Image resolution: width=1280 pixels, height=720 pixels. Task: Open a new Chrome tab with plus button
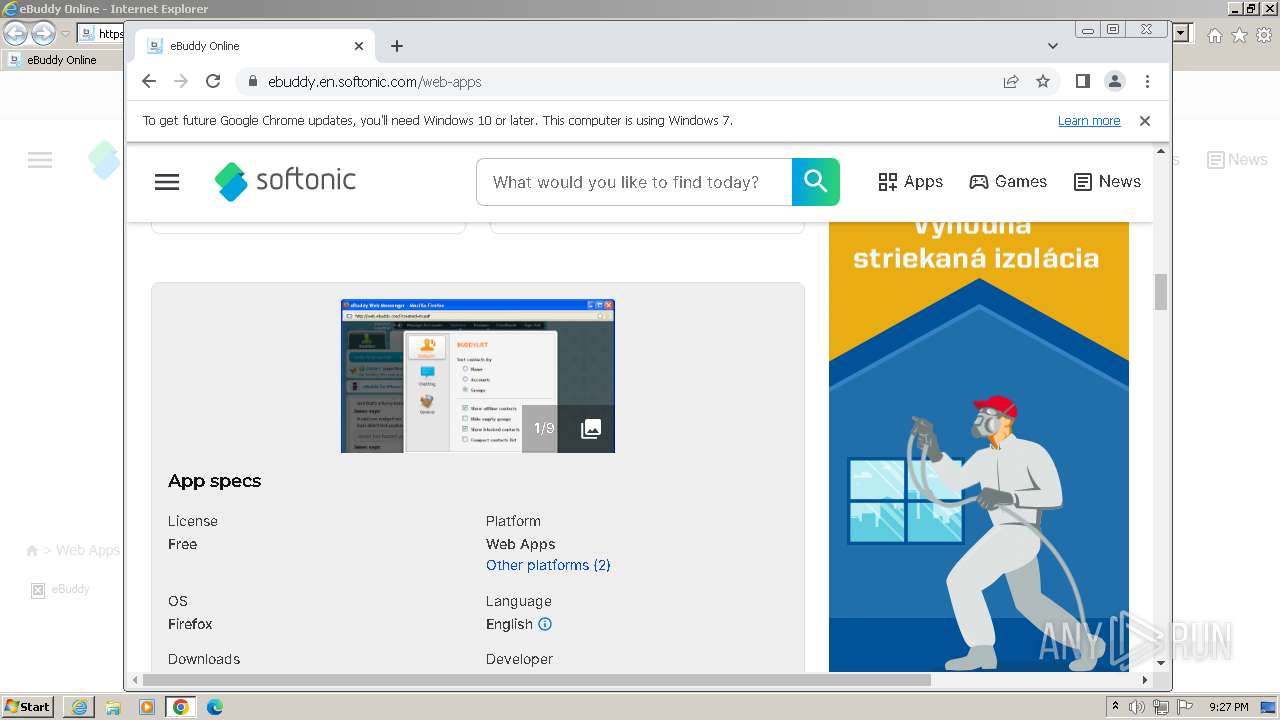click(397, 46)
